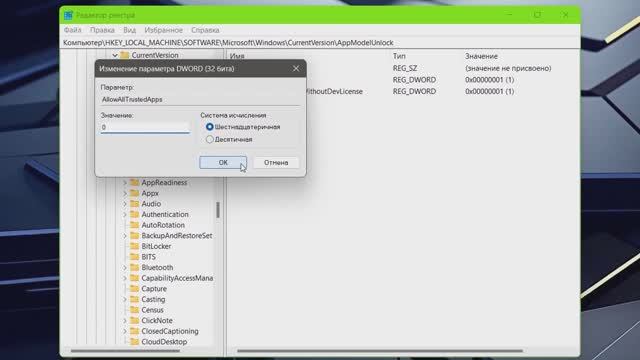Select the BITS tree label
Viewport: 640px width, 360px height.
point(149,257)
